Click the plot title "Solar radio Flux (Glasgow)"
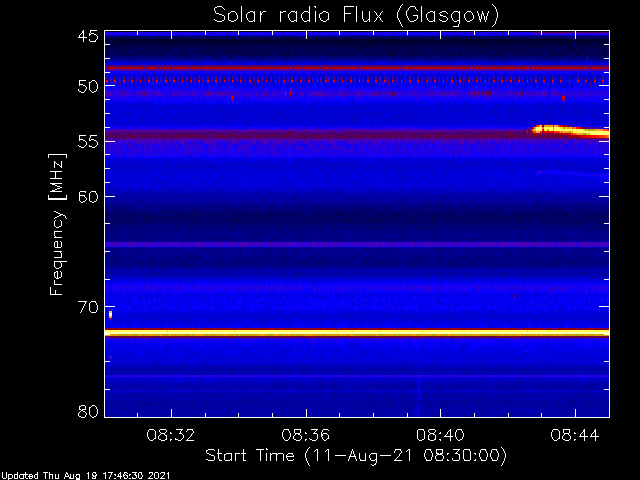Viewport: 640px width, 480px height. pos(356,16)
